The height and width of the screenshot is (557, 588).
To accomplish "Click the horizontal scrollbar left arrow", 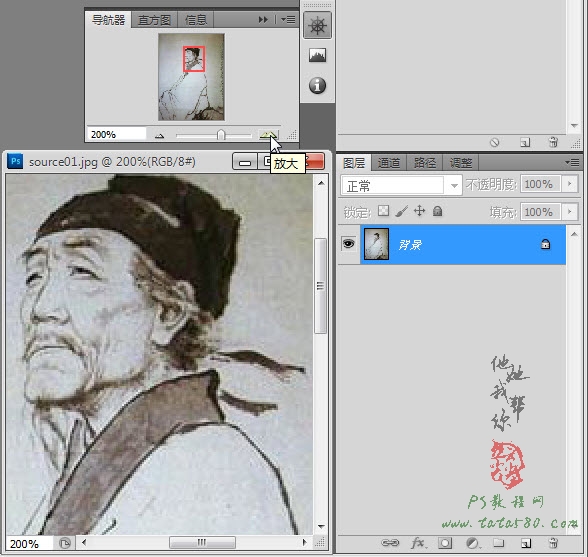I will 84,542.
